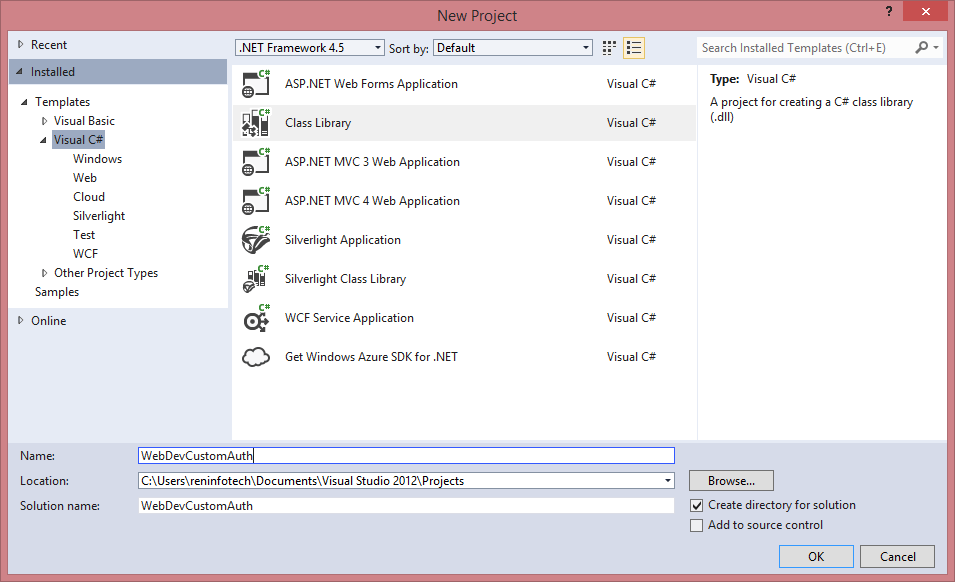Select Silverlight Application template name

(x=343, y=240)
